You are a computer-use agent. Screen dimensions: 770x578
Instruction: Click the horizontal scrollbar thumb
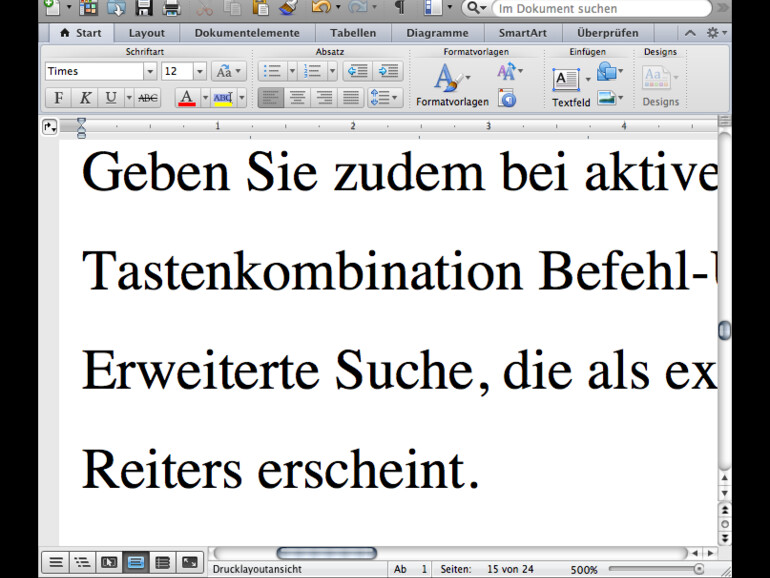327,553
